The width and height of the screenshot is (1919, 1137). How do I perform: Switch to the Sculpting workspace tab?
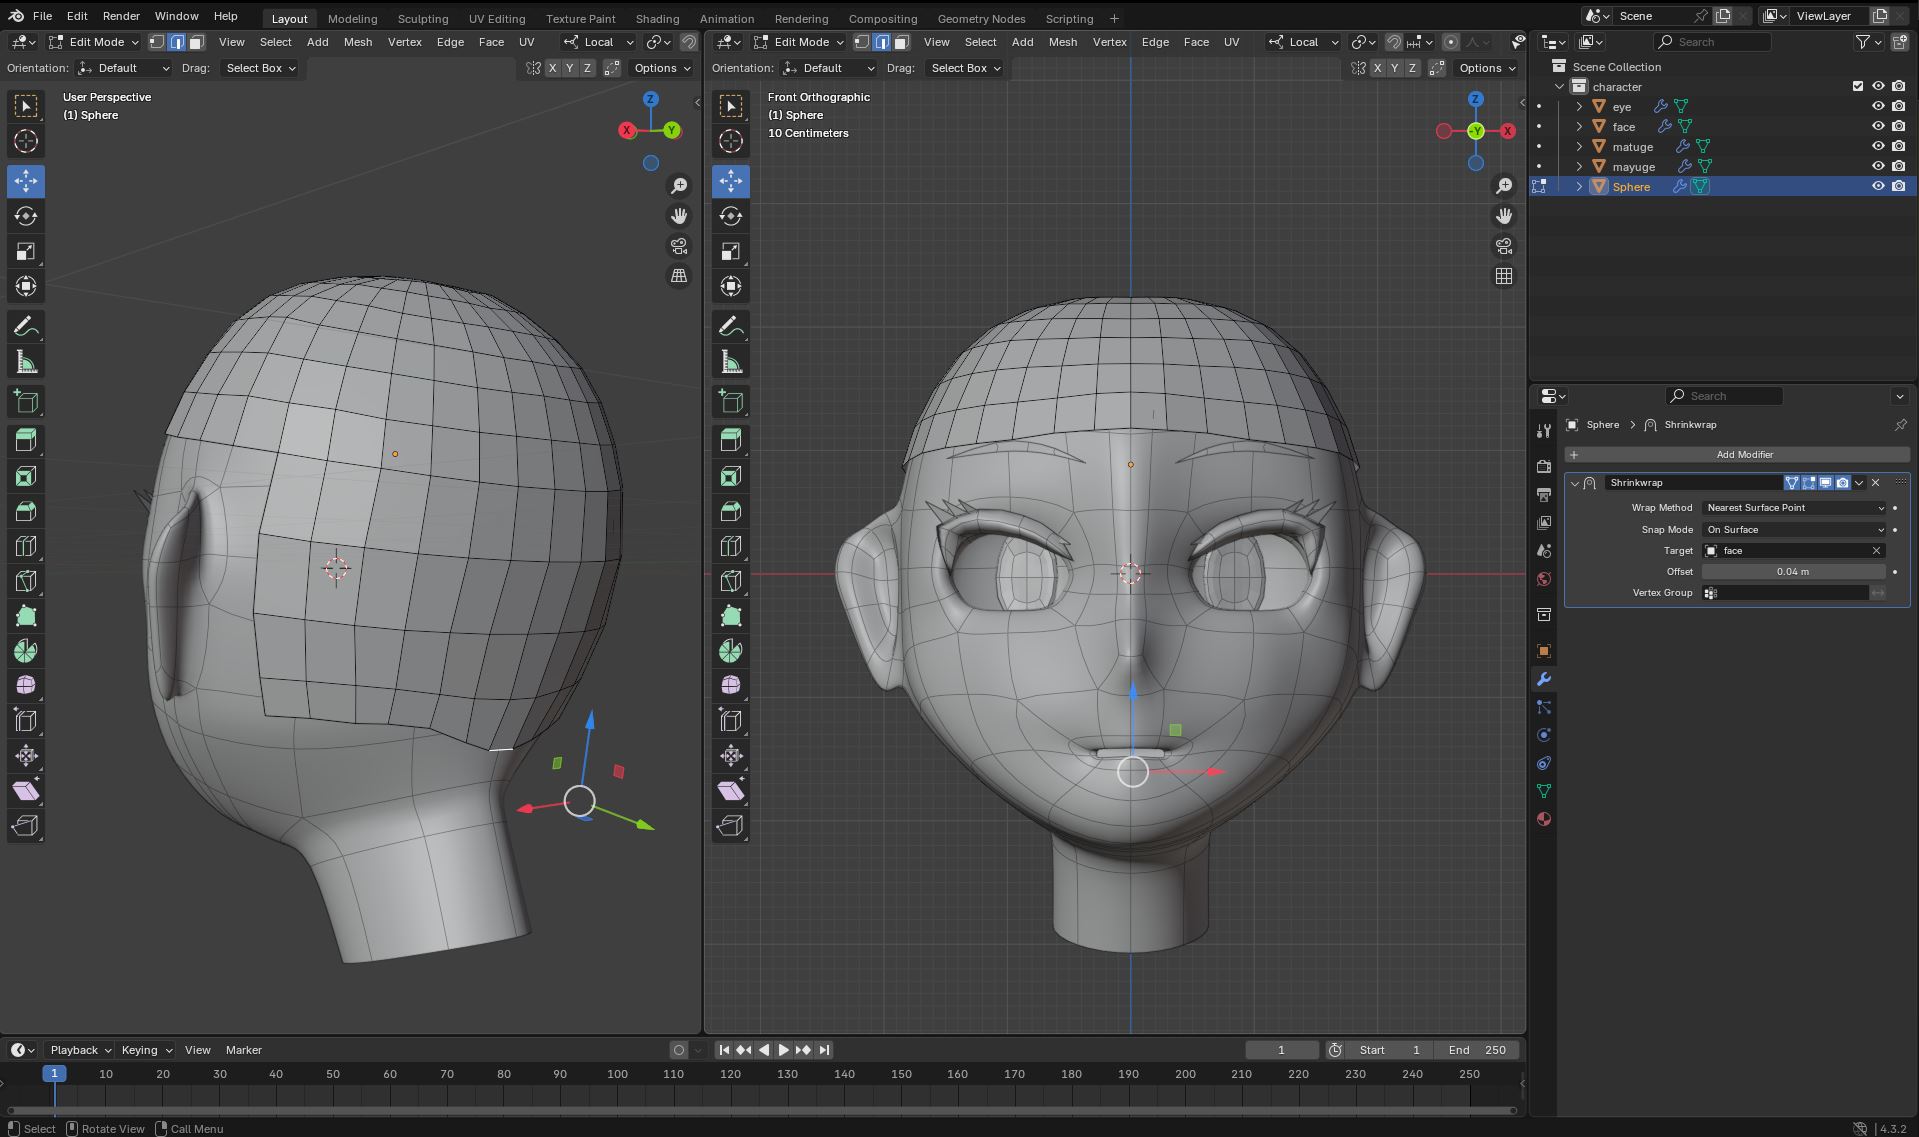coord(422,18)
